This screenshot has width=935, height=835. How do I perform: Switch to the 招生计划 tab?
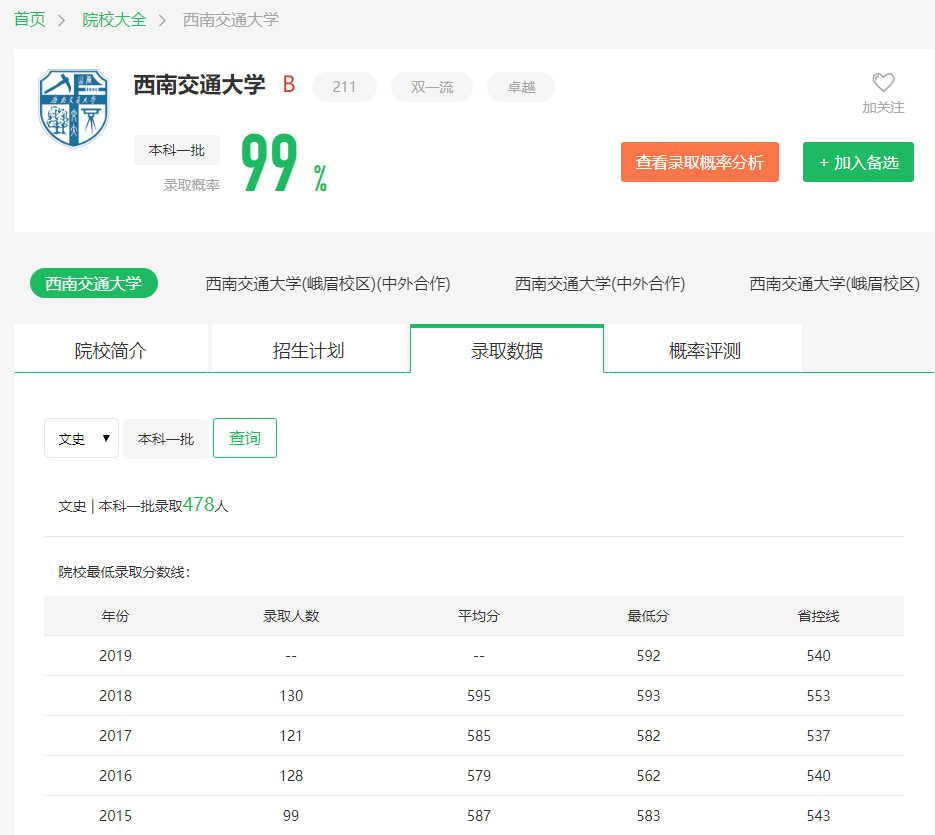point(308,350)
